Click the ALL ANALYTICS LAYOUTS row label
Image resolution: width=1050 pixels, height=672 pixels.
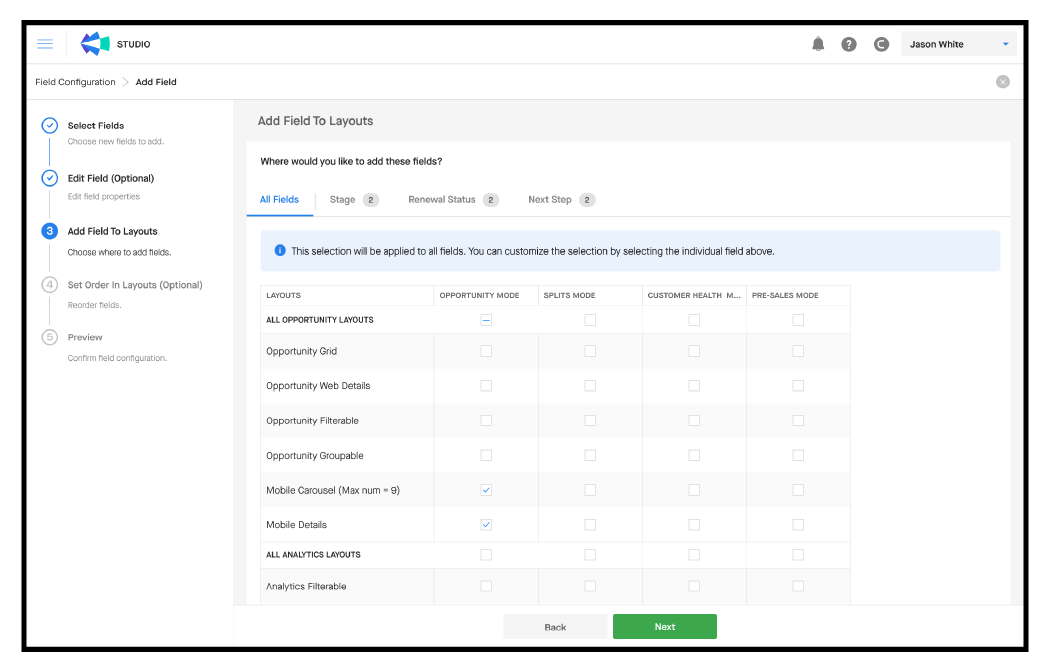pos(313,554)
